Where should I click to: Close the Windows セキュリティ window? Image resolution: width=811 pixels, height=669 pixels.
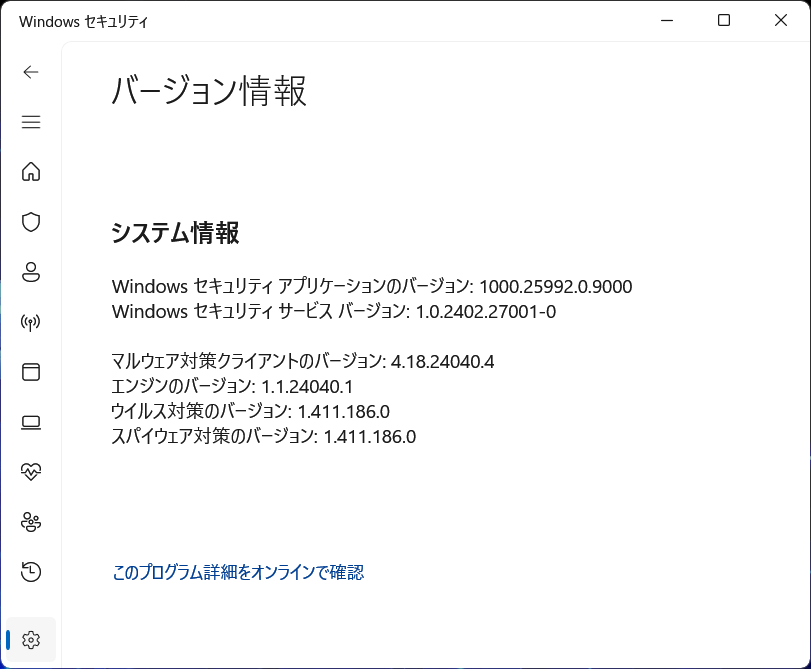[x=781, y=21]
